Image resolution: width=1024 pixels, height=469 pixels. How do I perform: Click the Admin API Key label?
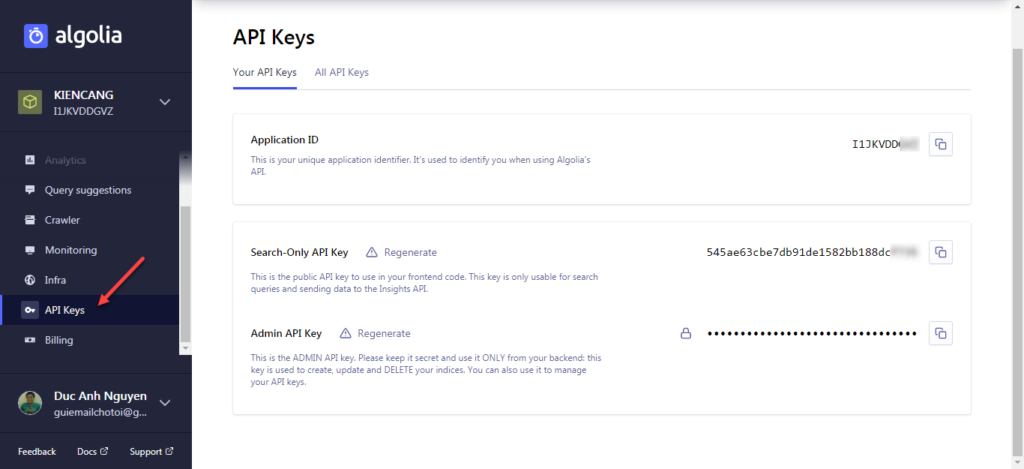pos(286,333)
